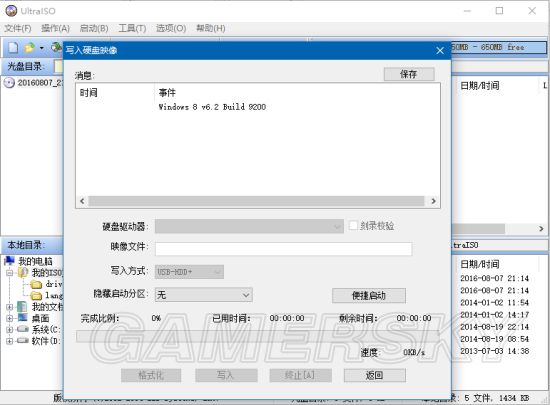
Task: Expand the 系统(C:) drive node
Action: 9,330
